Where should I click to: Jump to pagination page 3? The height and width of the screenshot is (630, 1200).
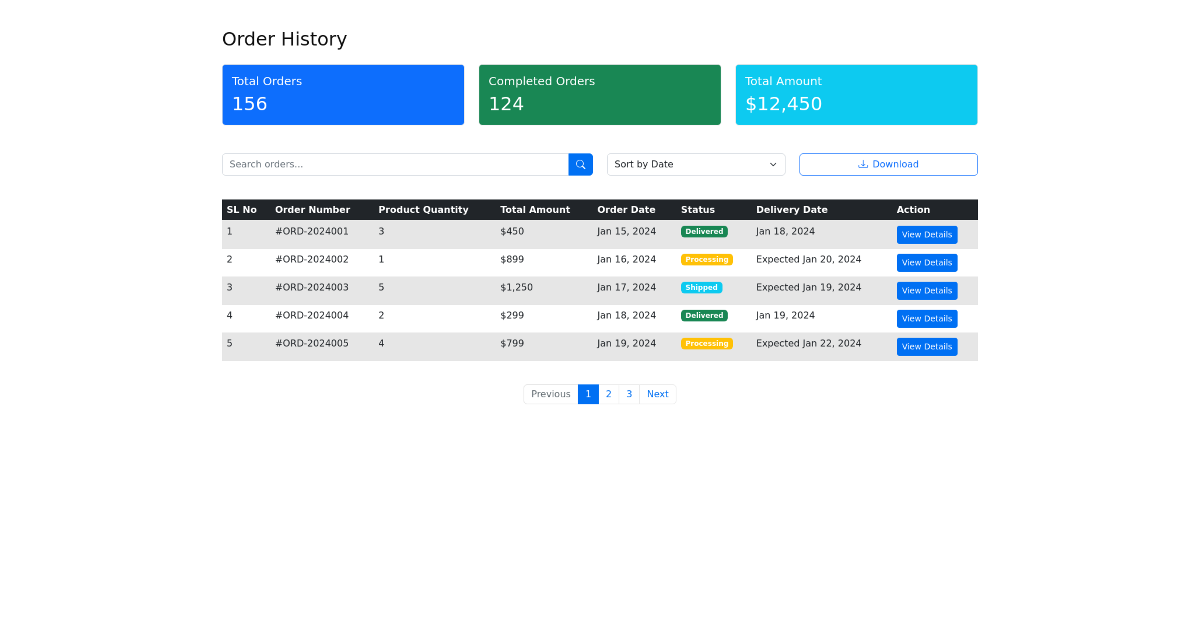tap(629, 394)
